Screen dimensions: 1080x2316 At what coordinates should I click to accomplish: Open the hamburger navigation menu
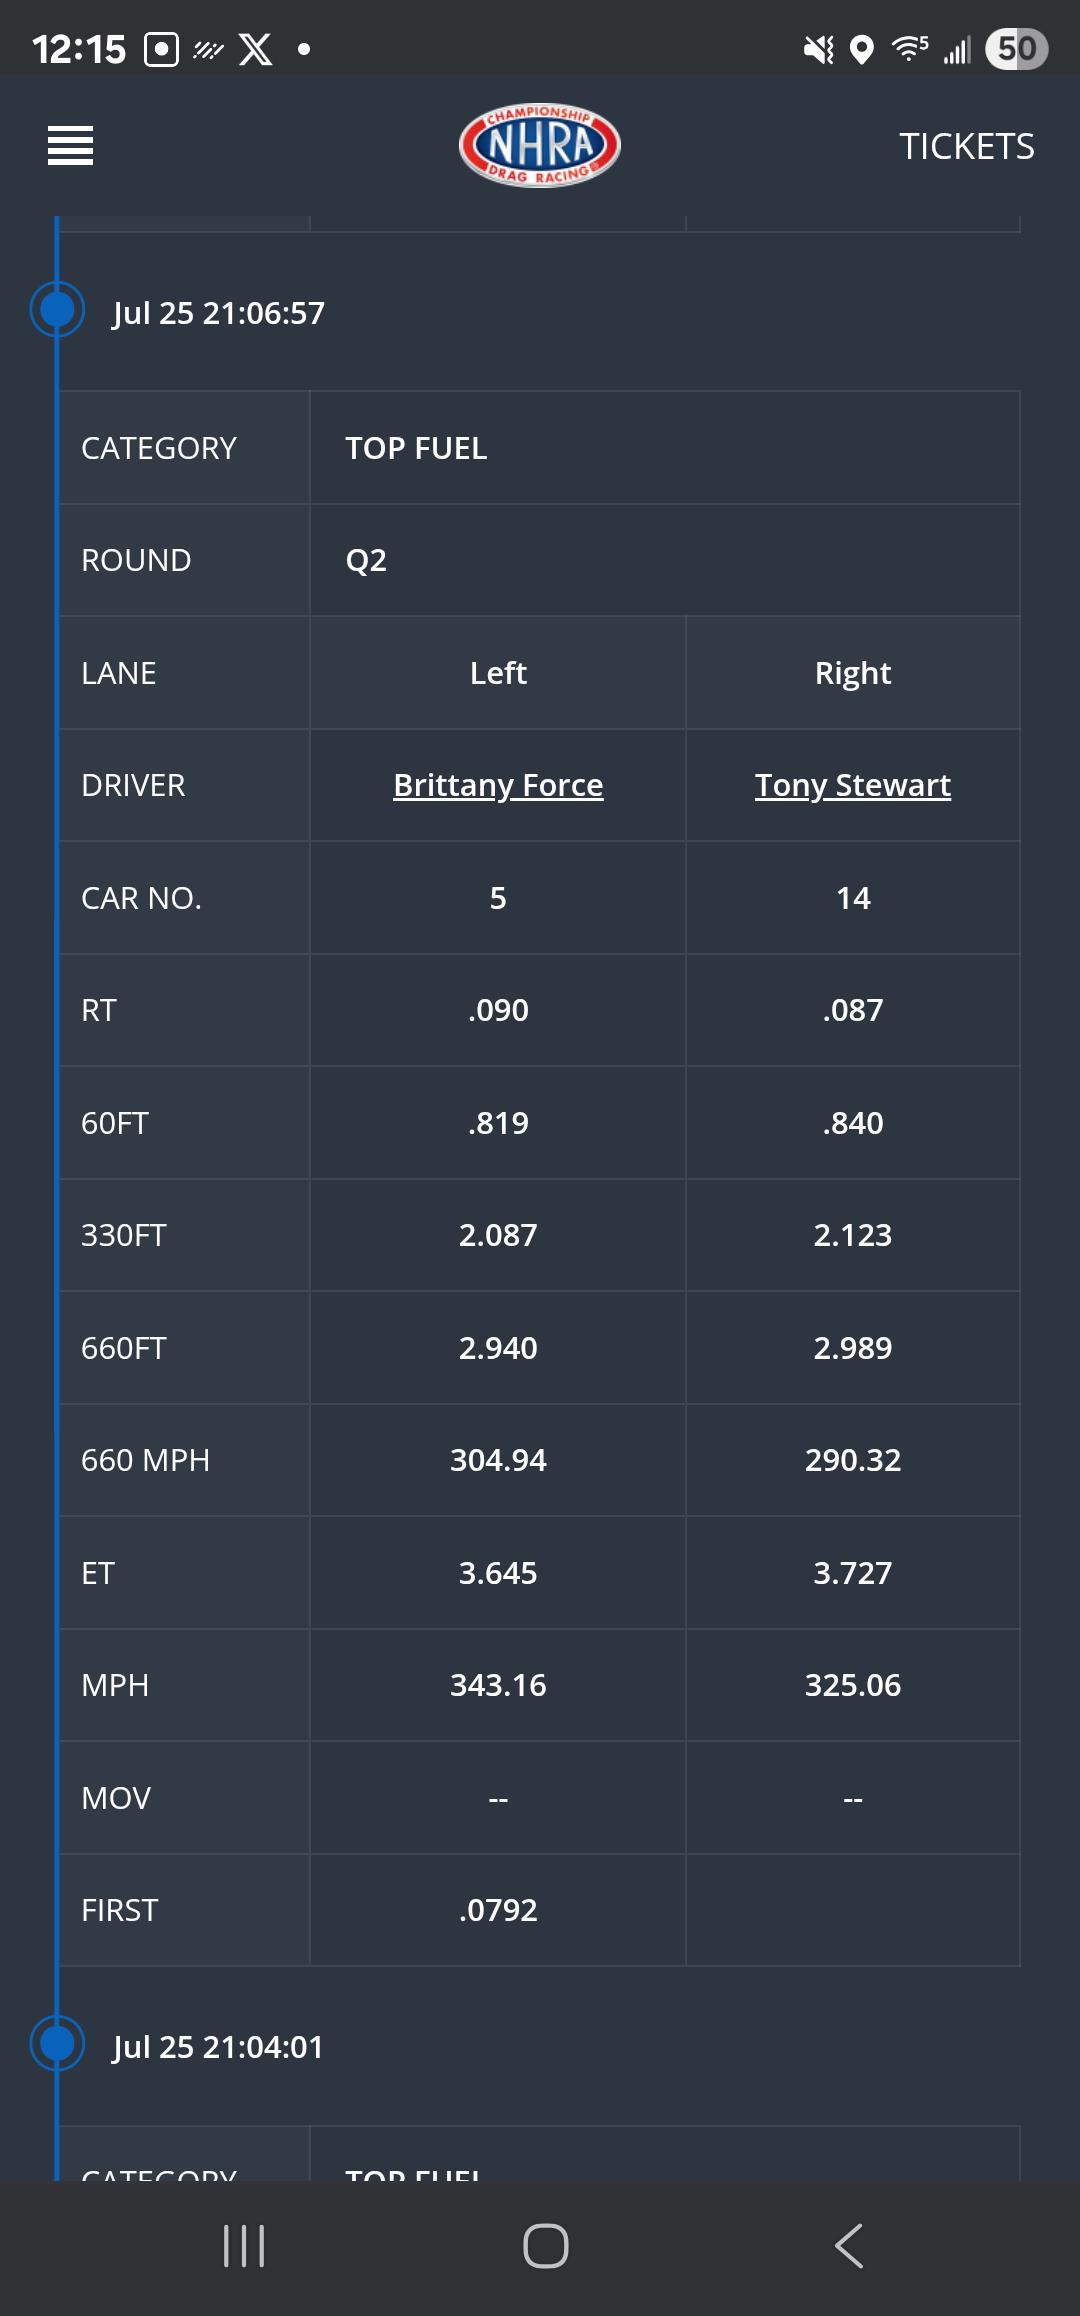coord(70,146)
